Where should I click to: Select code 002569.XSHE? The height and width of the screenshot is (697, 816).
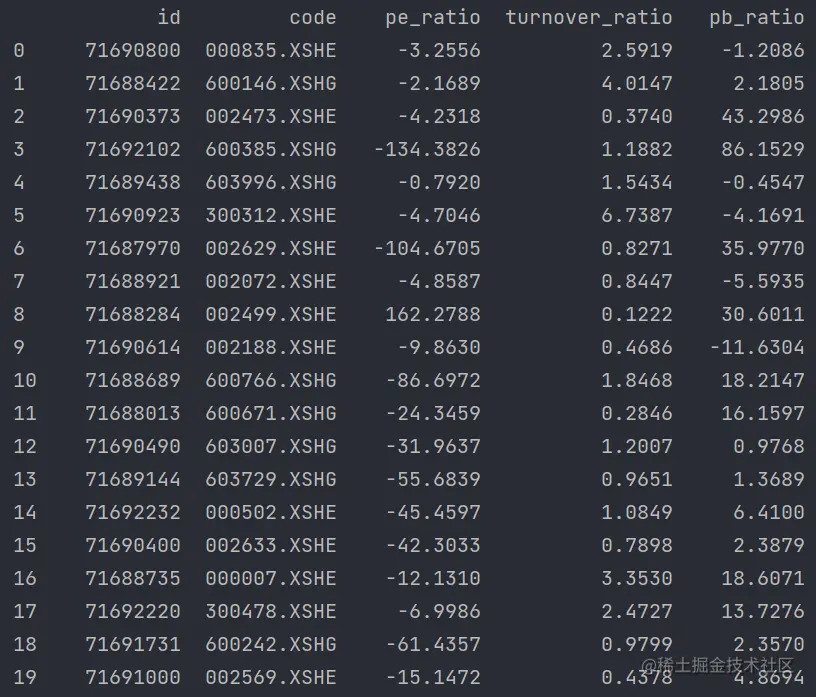coord(271,677)
